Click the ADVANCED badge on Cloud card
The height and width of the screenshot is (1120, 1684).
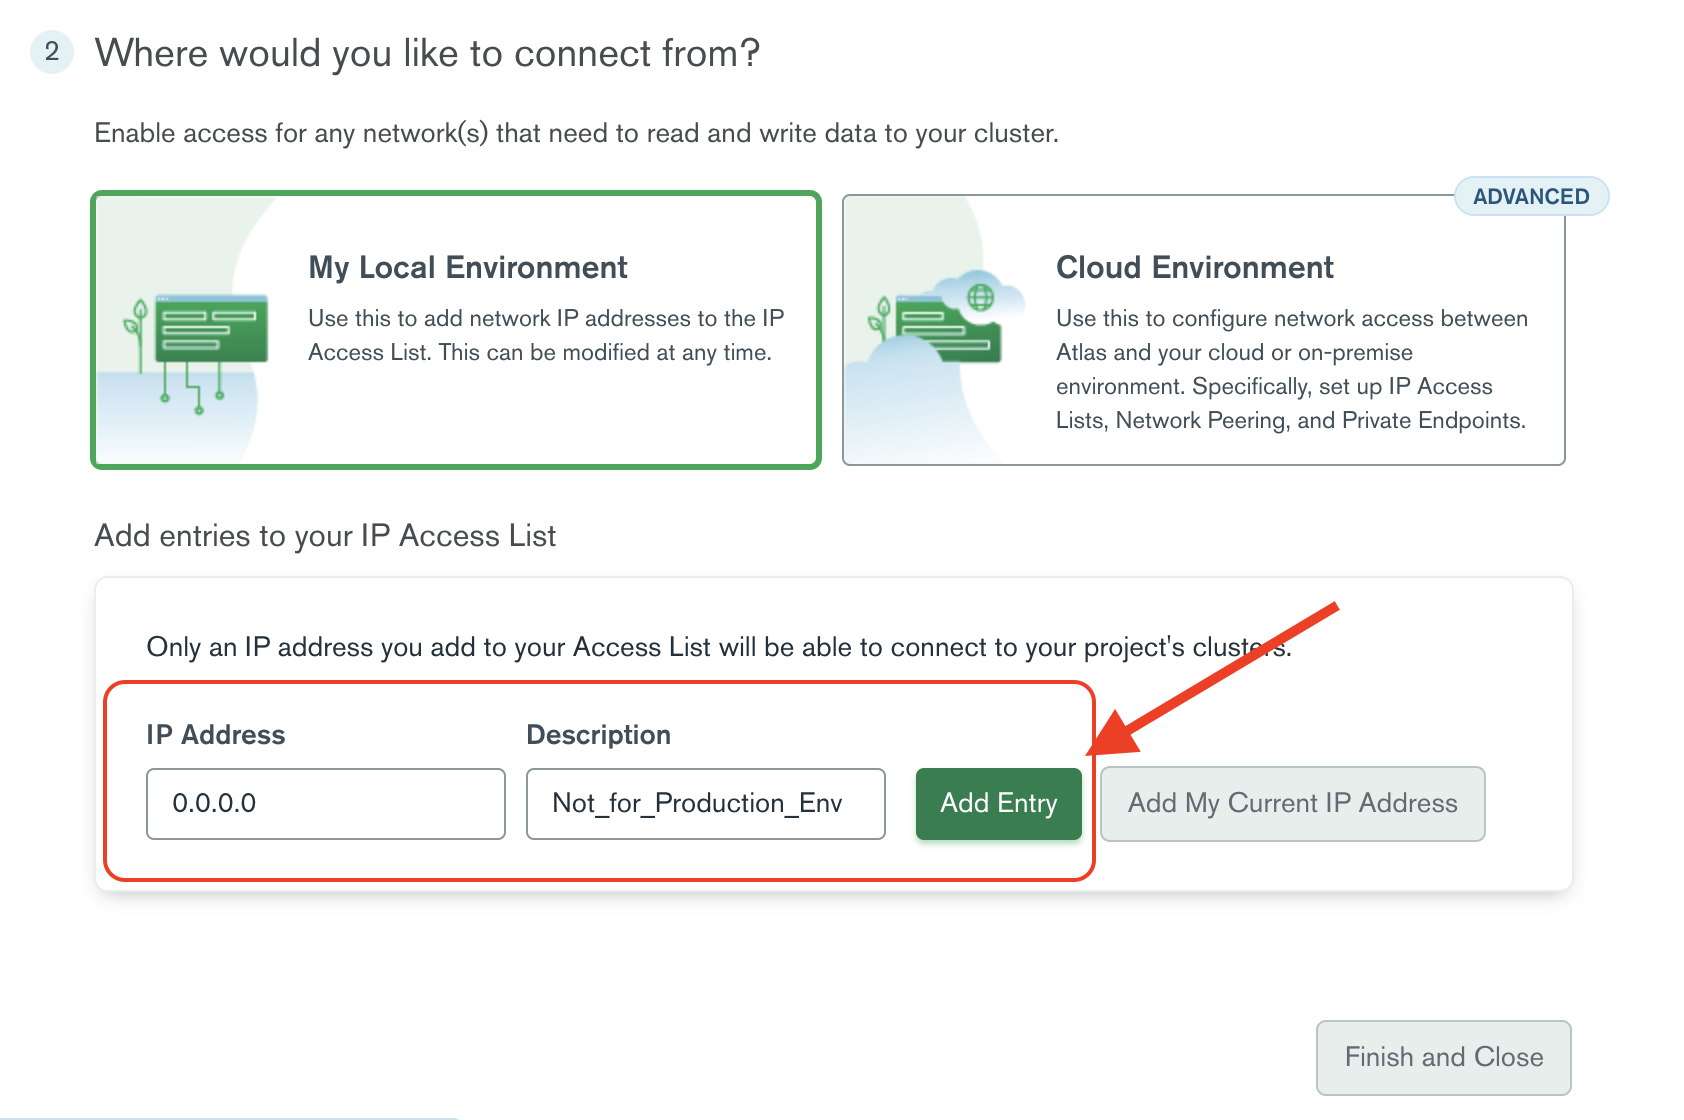[x=1530, y=197]
